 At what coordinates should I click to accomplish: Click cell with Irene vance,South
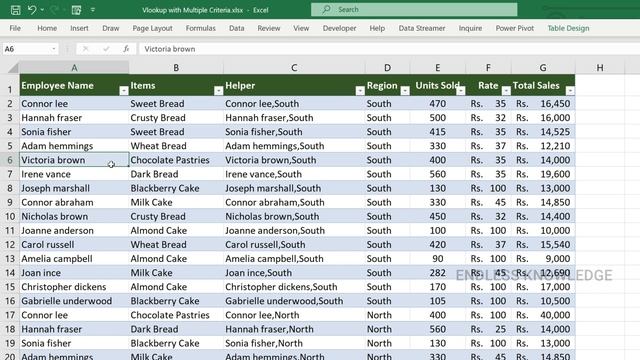click(x=294, y=174)
